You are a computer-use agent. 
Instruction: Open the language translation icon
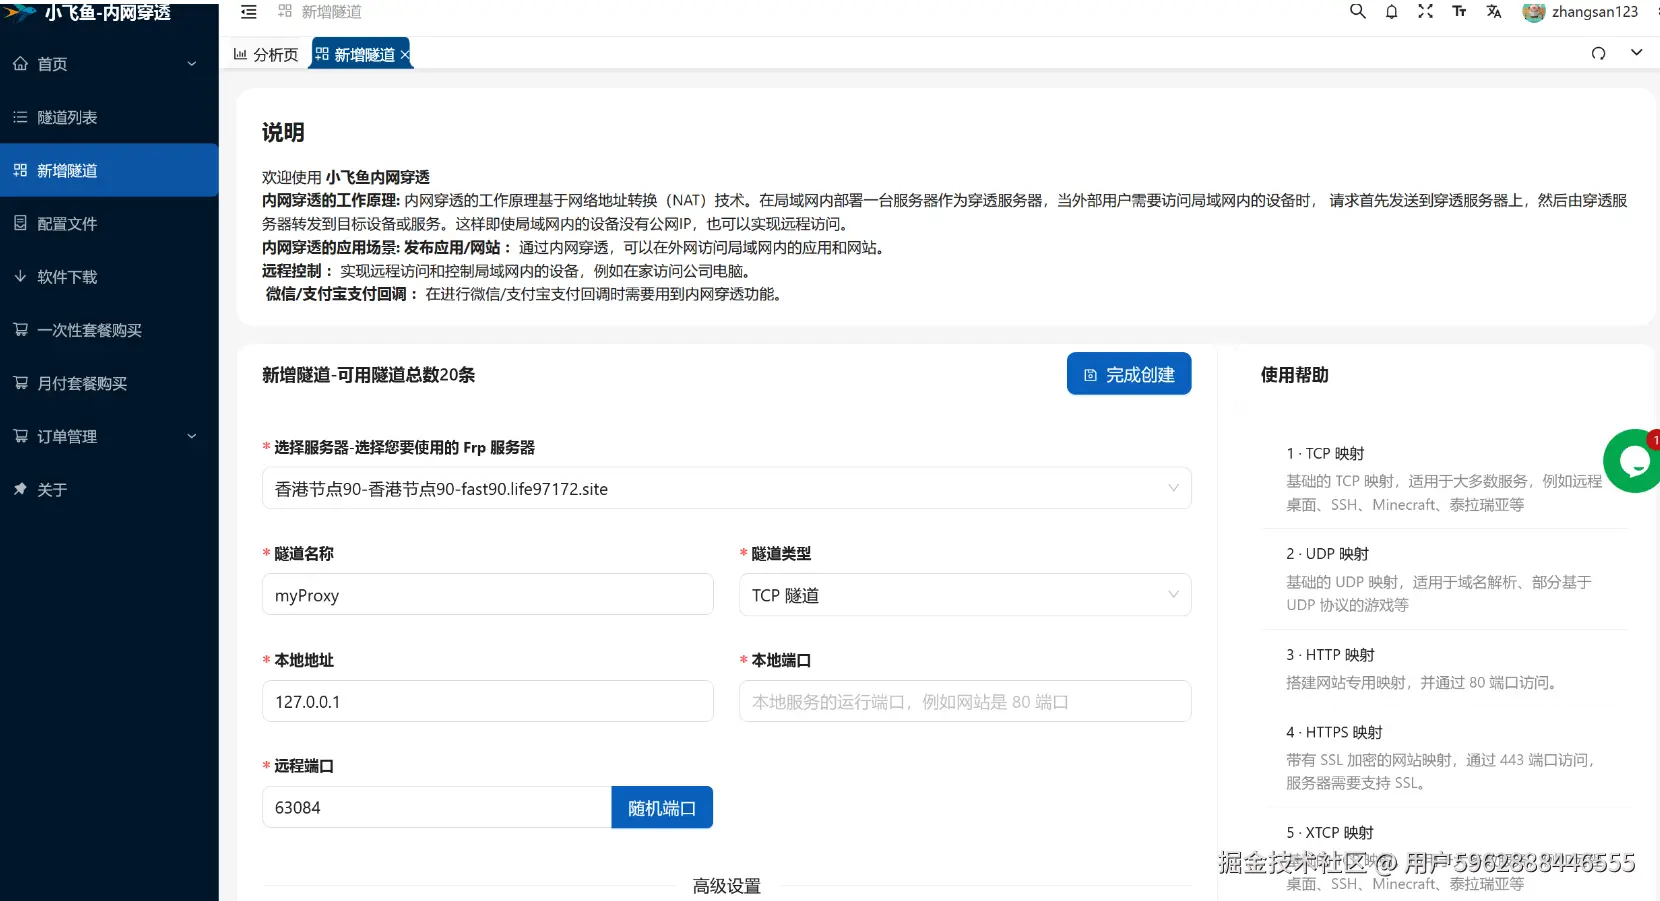pos(1494,11)
